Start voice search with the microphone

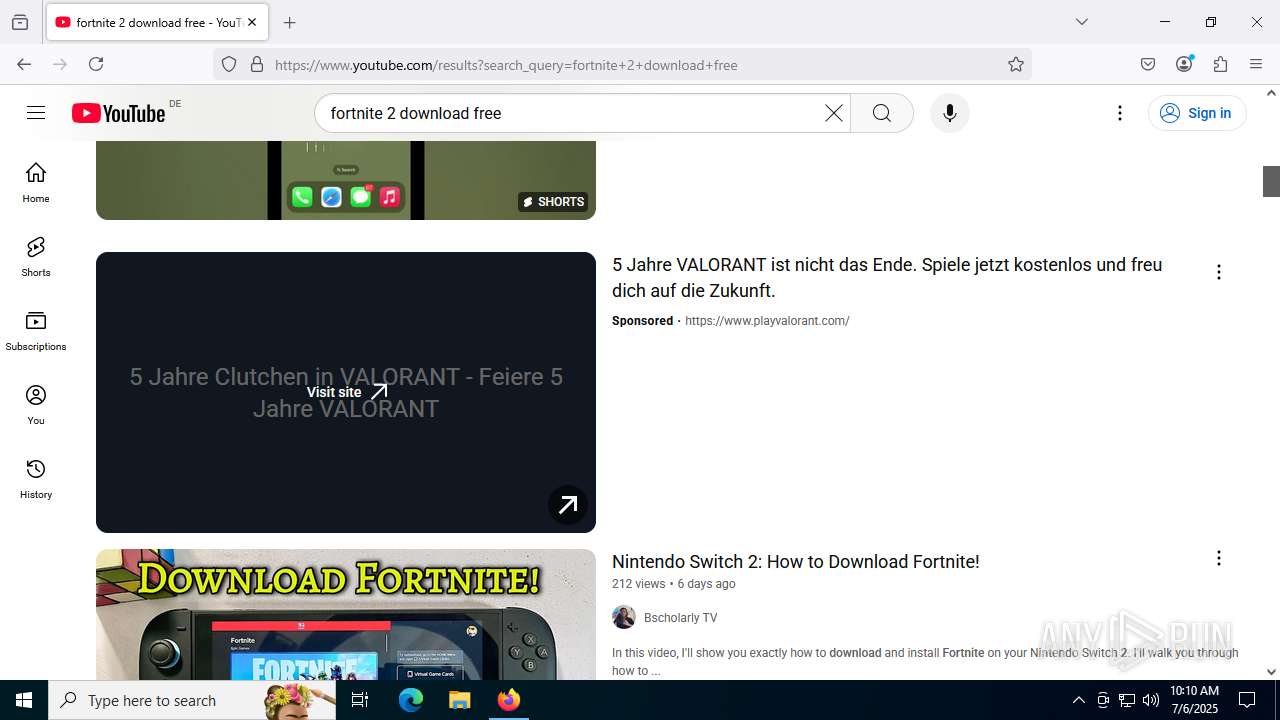pyautogui.click(x=950, y=113)
